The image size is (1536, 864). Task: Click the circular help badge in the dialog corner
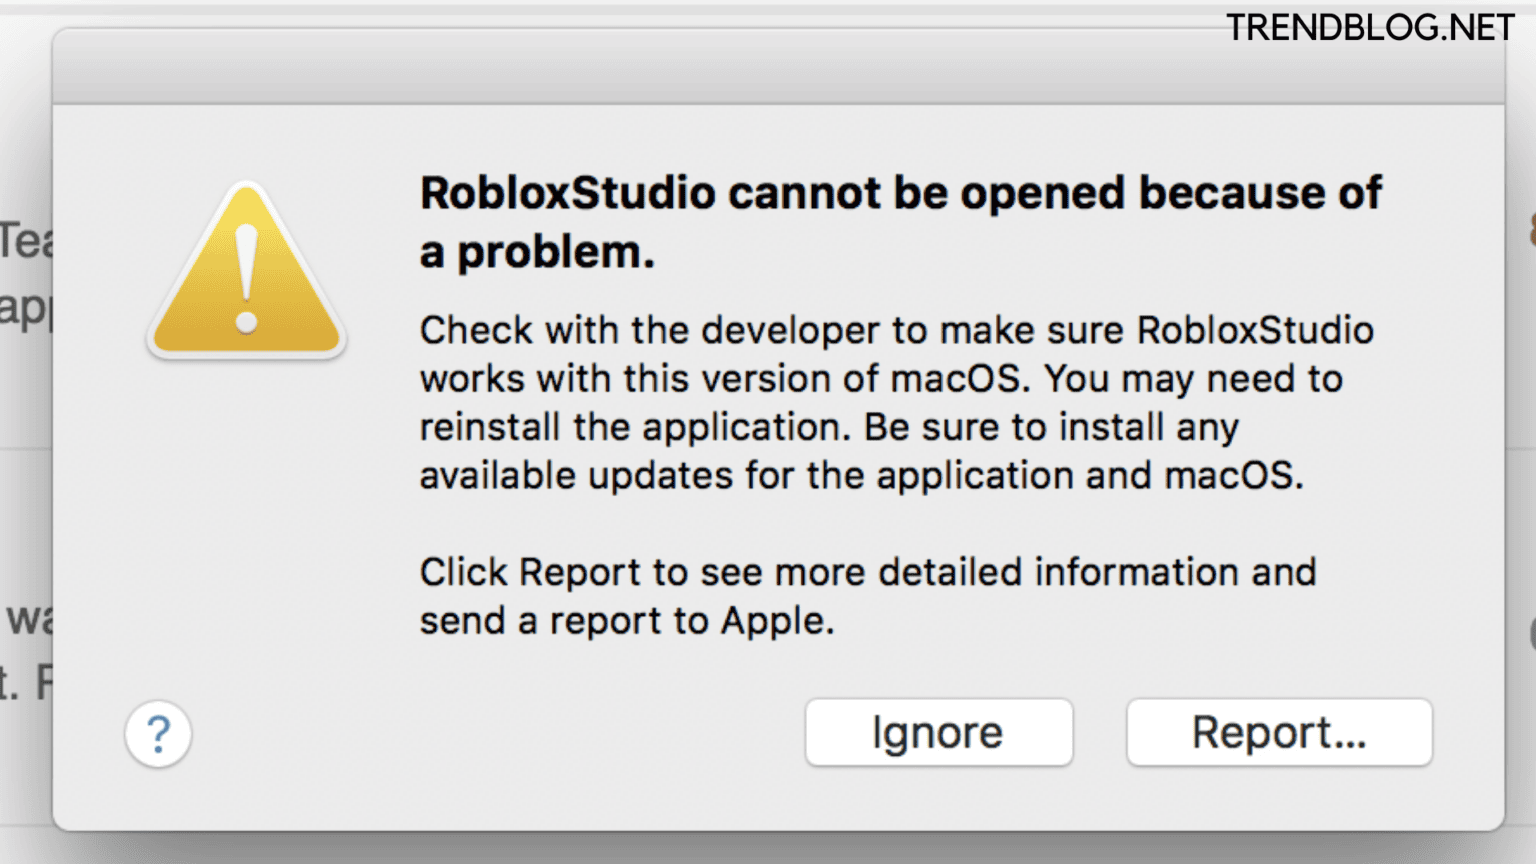click(x=158, y=733)
